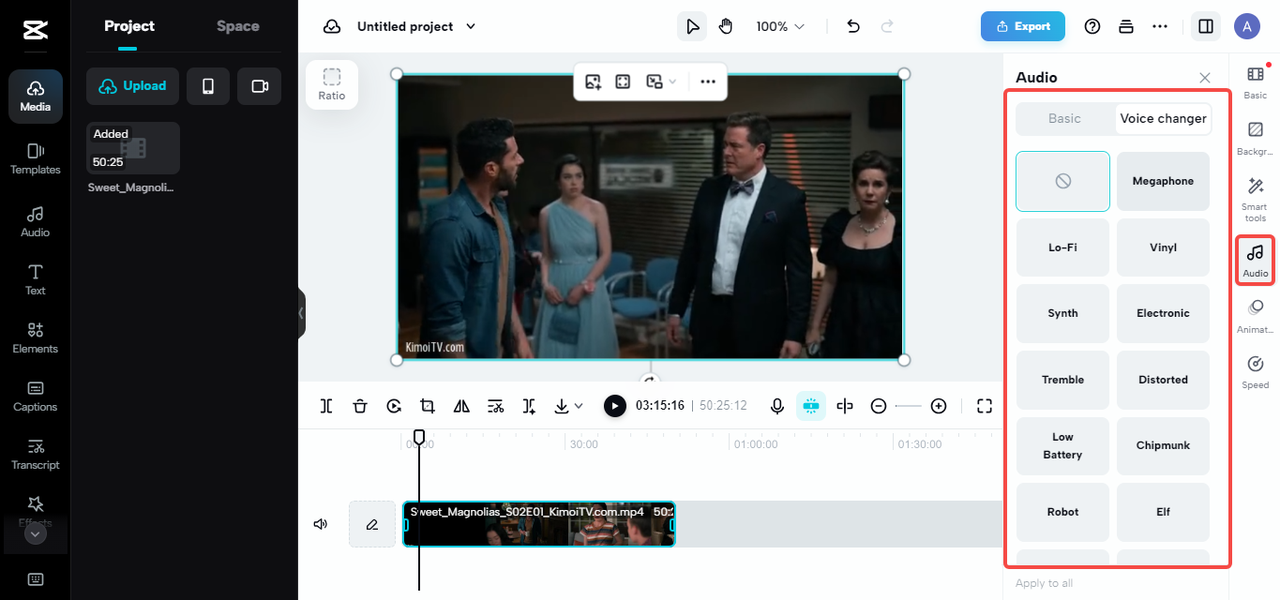
Task: Open Animation settings in right sidebar
Action: pyautogui.click(x=1255, y=316)
